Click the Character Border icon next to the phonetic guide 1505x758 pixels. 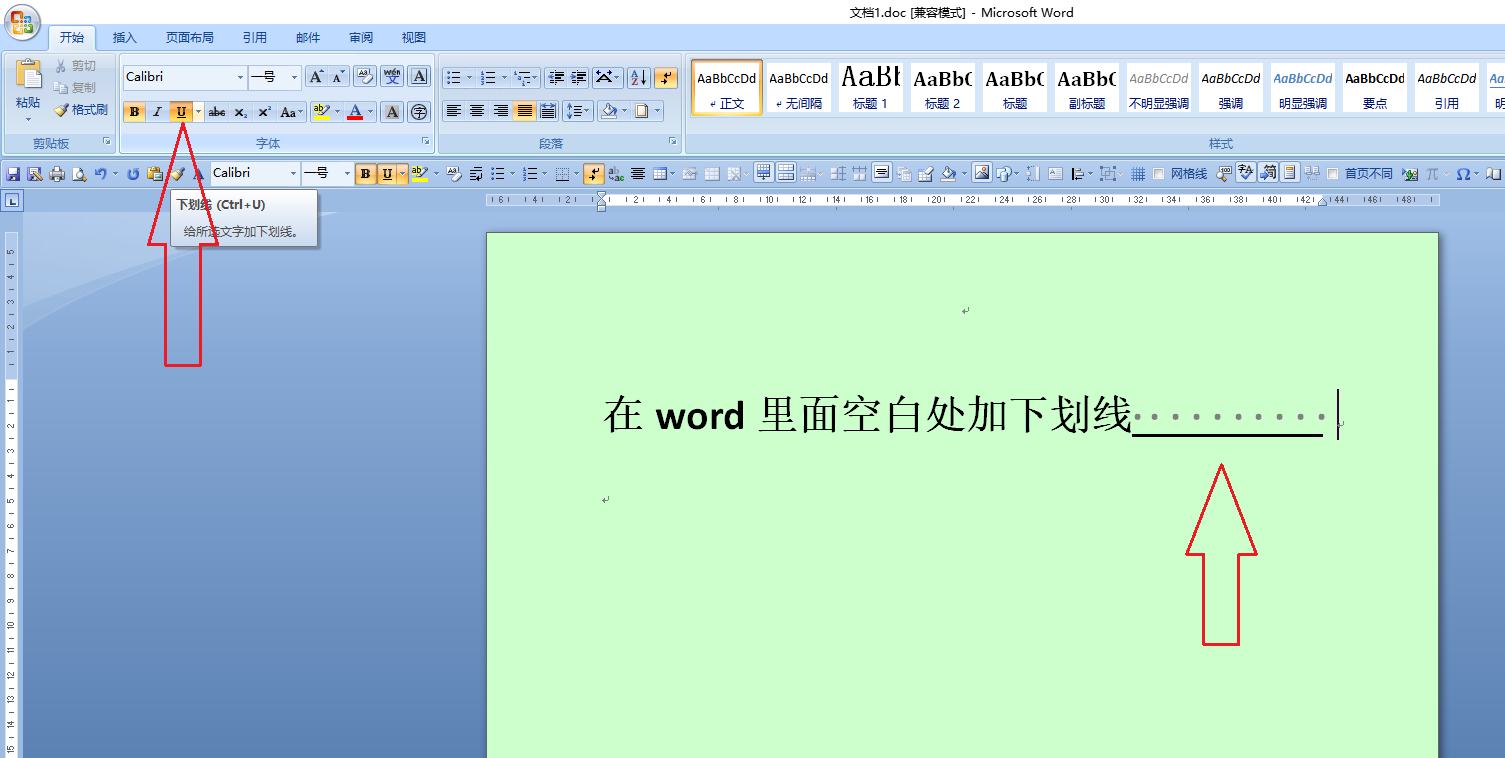[x=419, y=77]
